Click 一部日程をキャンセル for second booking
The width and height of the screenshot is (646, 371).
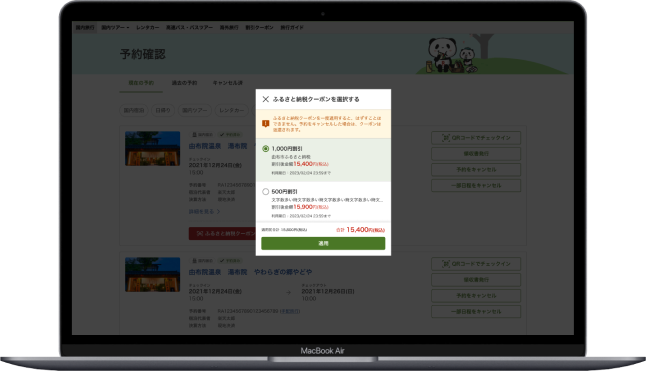click(476, 312)
